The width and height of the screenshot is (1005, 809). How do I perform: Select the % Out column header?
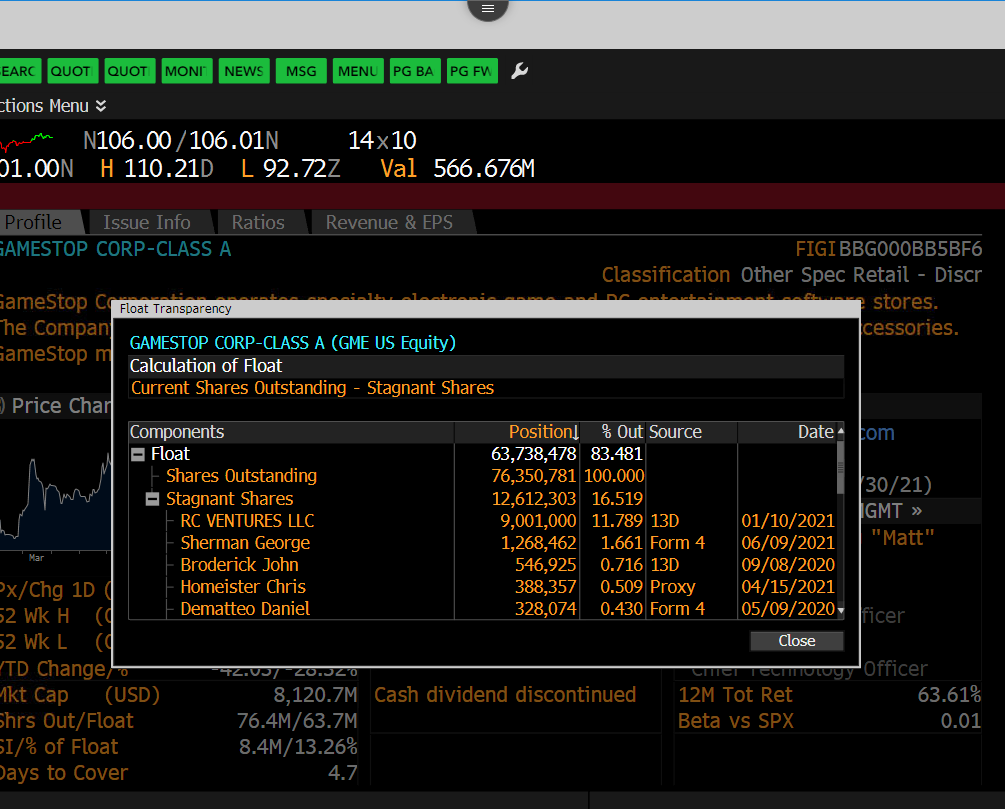613,432
